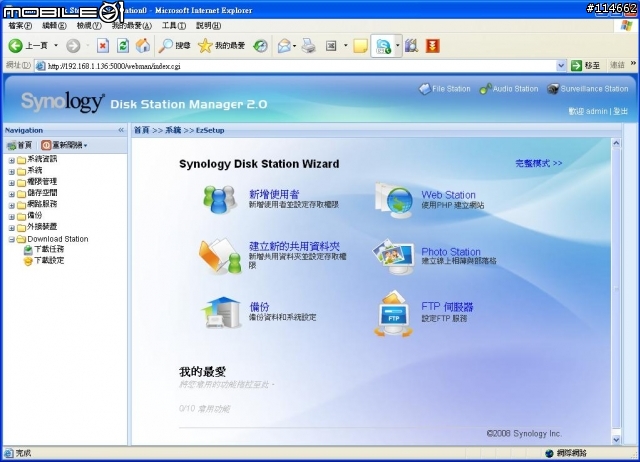Click the Mail envelope toolbar icon
Screen dimensions: 640x462
(x=284, y=46)
